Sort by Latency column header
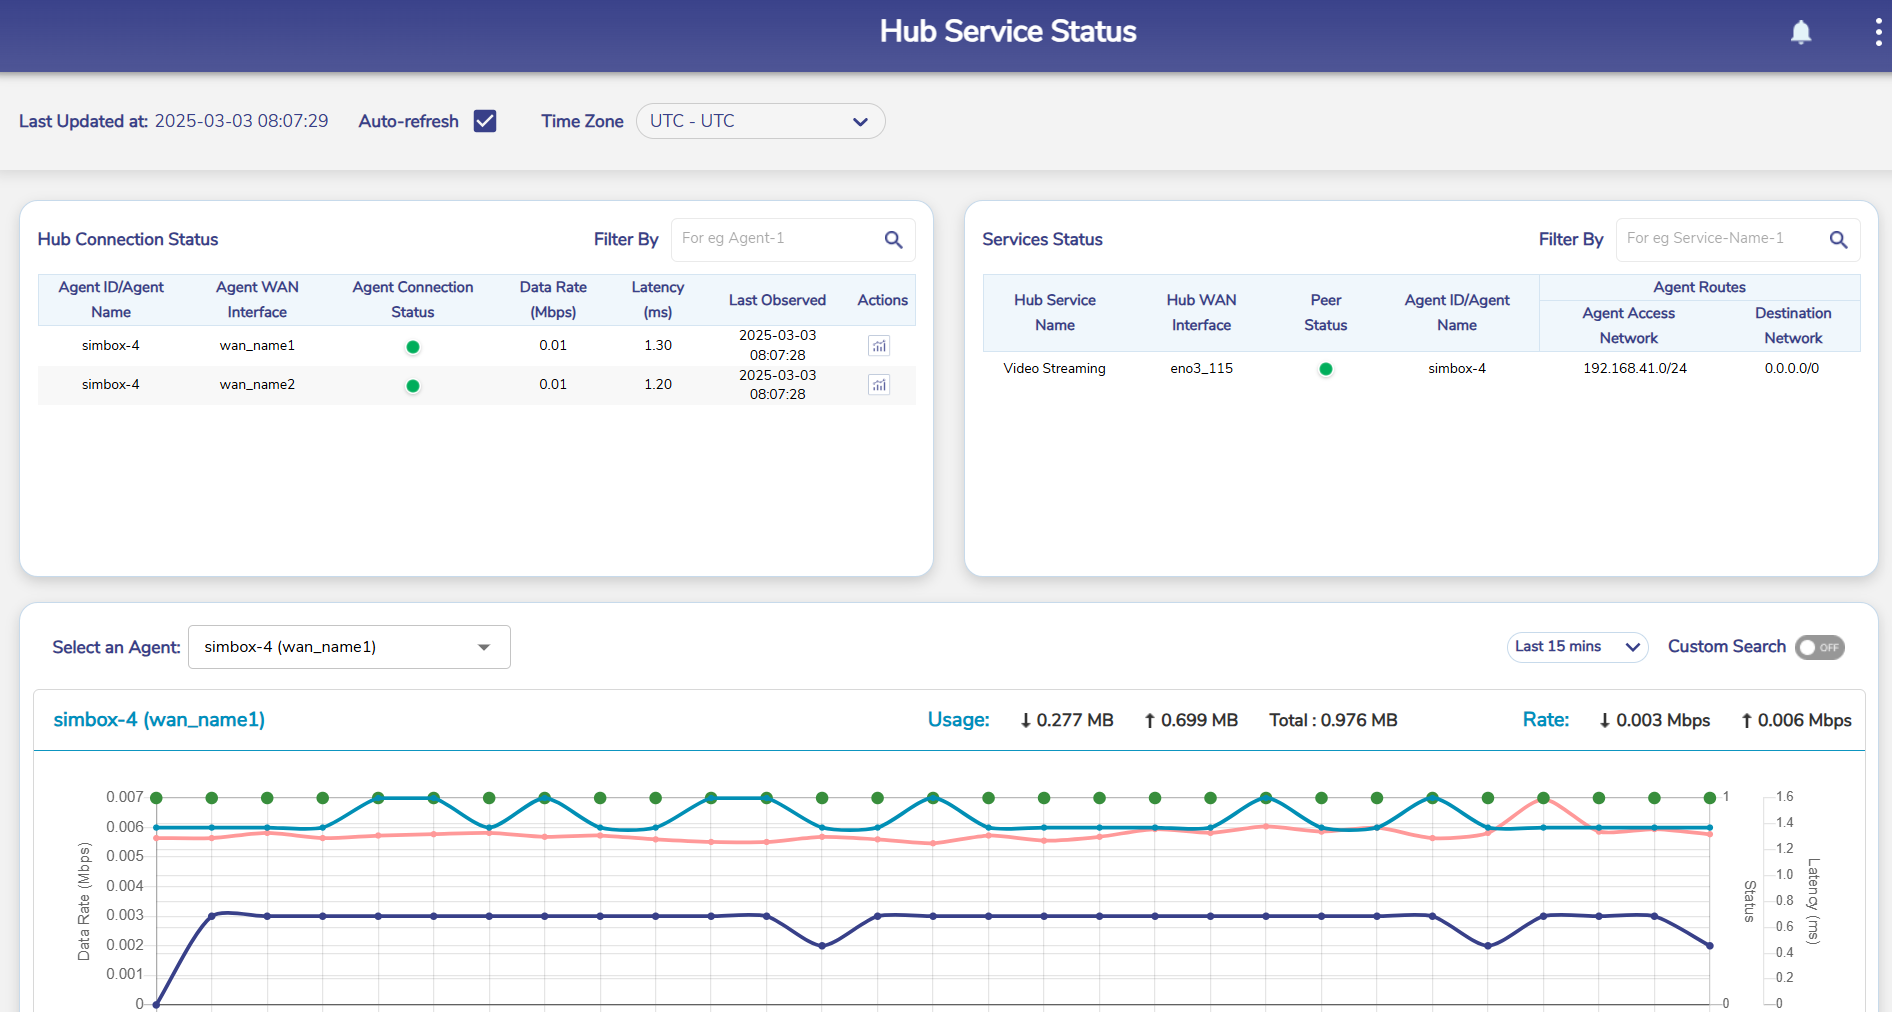The image size is (1892, 1012). [x=657, y=300]
